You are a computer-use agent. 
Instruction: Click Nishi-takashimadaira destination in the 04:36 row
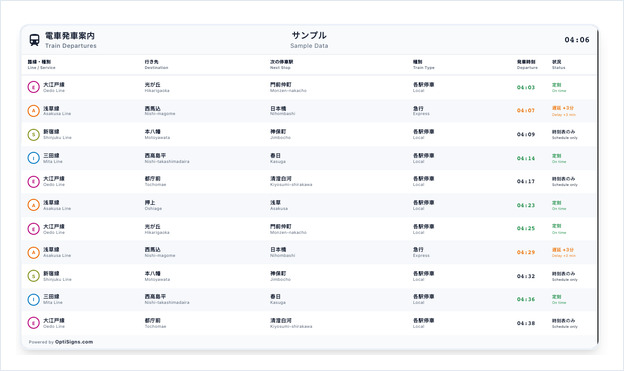tap(167, 299)
